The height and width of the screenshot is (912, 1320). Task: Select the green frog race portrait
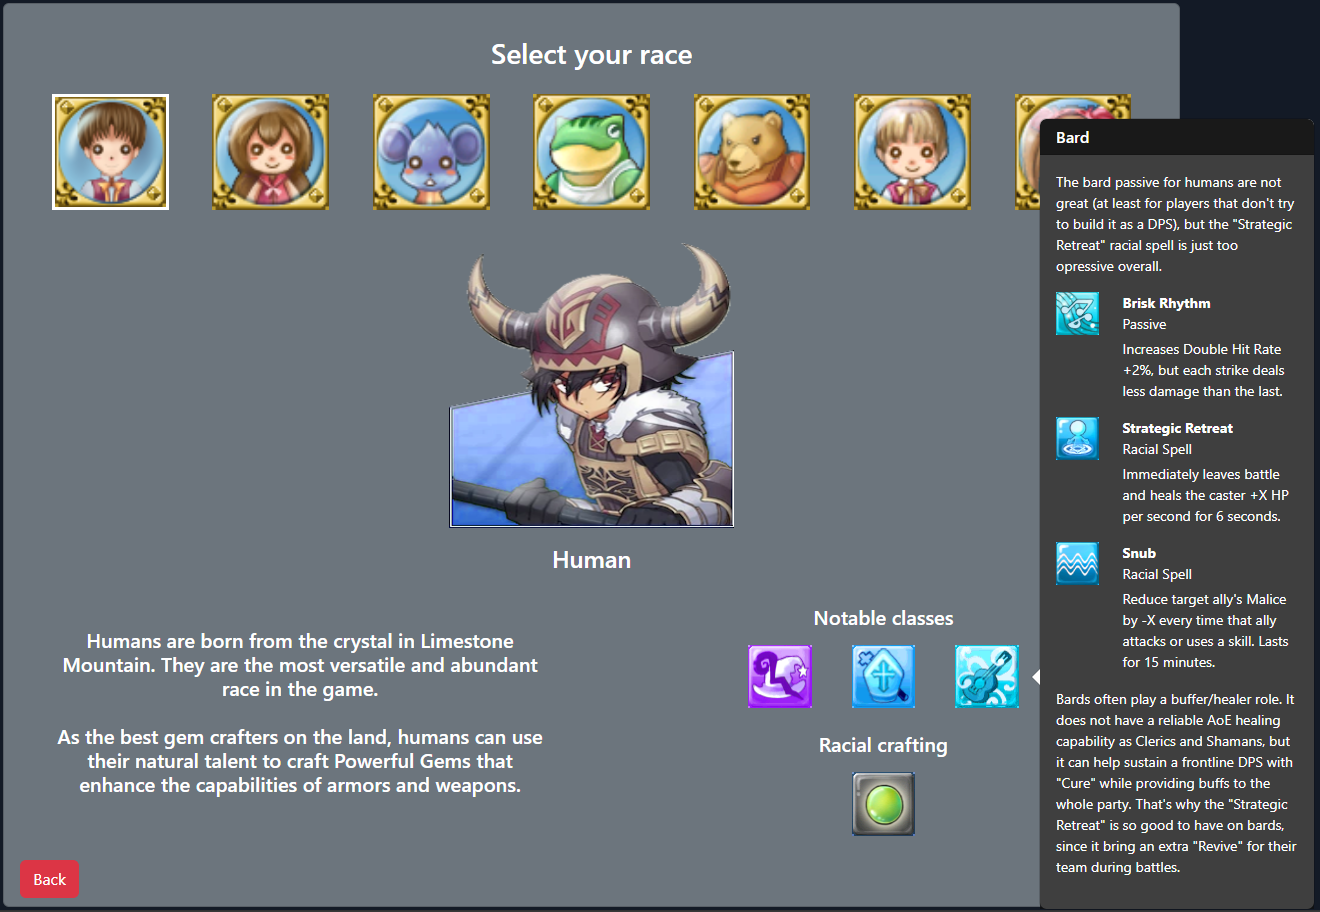(591, 152)
